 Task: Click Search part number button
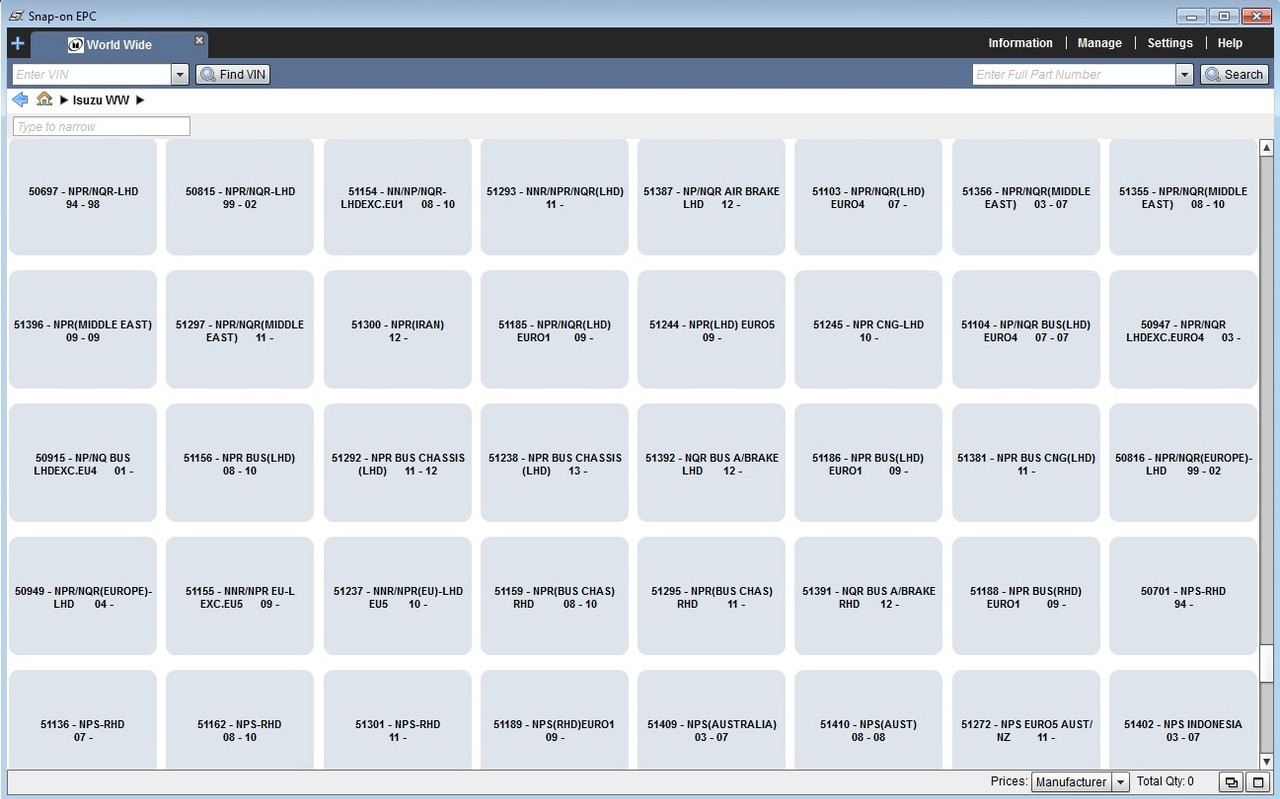click(1234, 75)
